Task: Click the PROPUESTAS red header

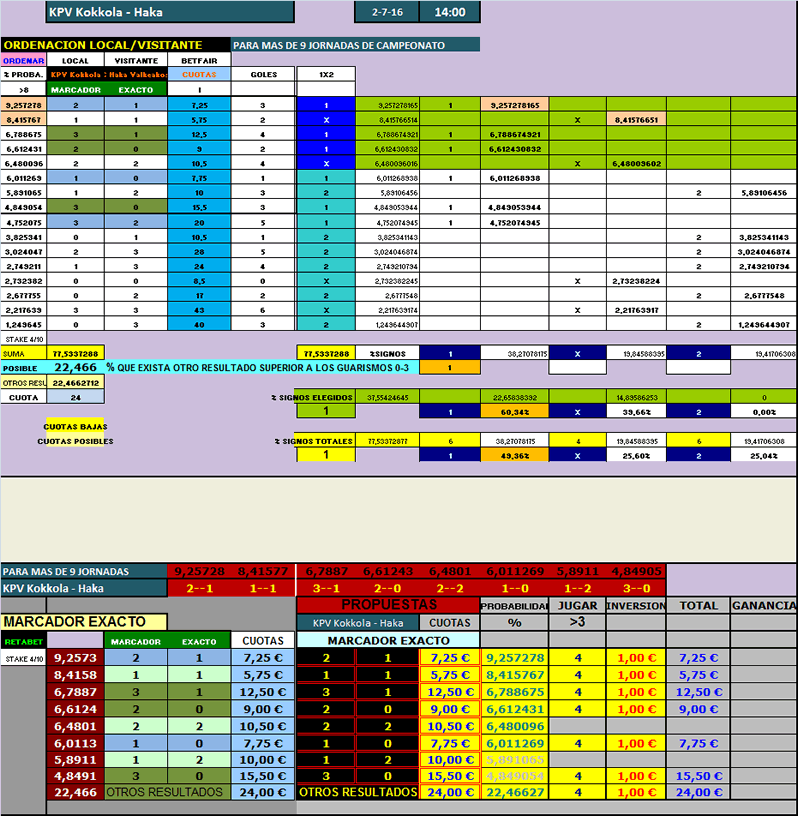Action: pyautogui.click(x=388, y=605)
